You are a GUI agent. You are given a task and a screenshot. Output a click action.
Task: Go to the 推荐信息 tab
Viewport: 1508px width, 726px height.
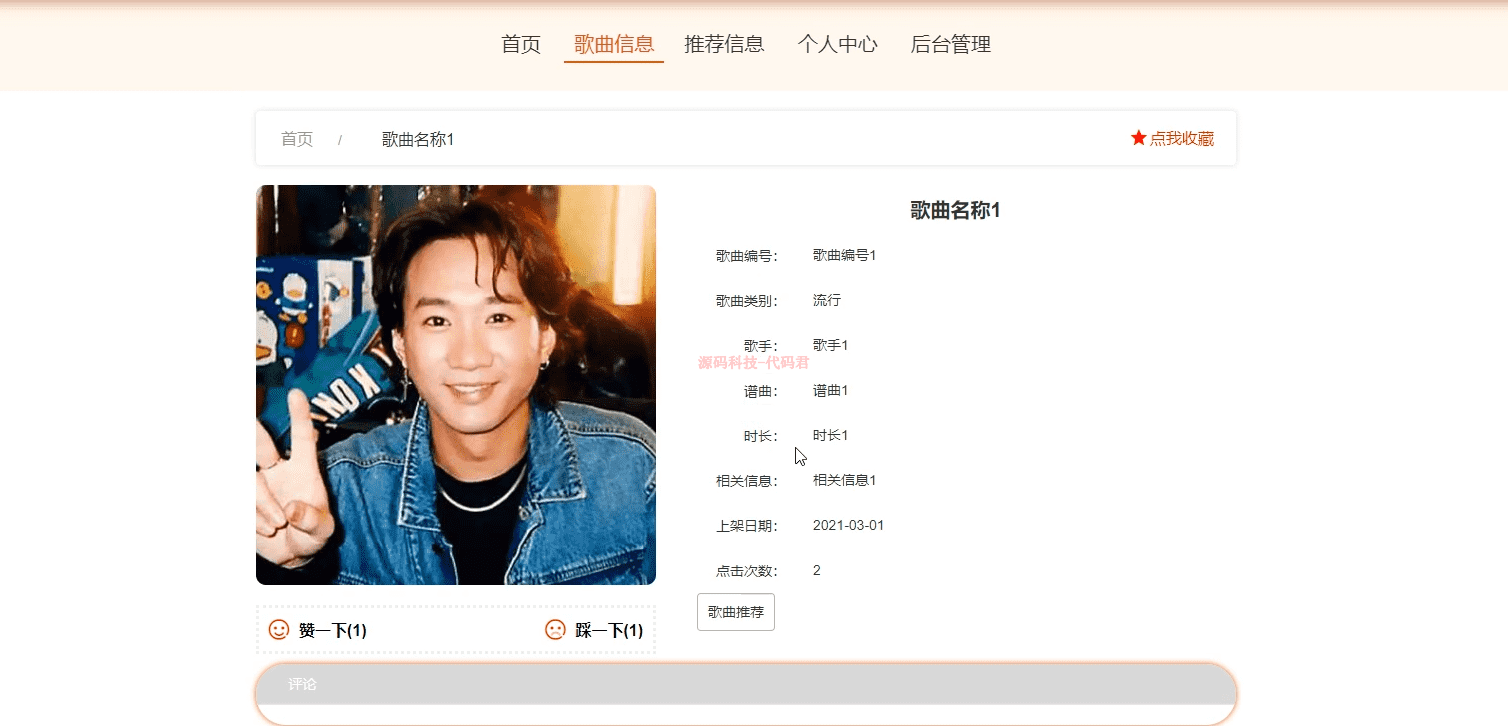(x=724, y=44)
